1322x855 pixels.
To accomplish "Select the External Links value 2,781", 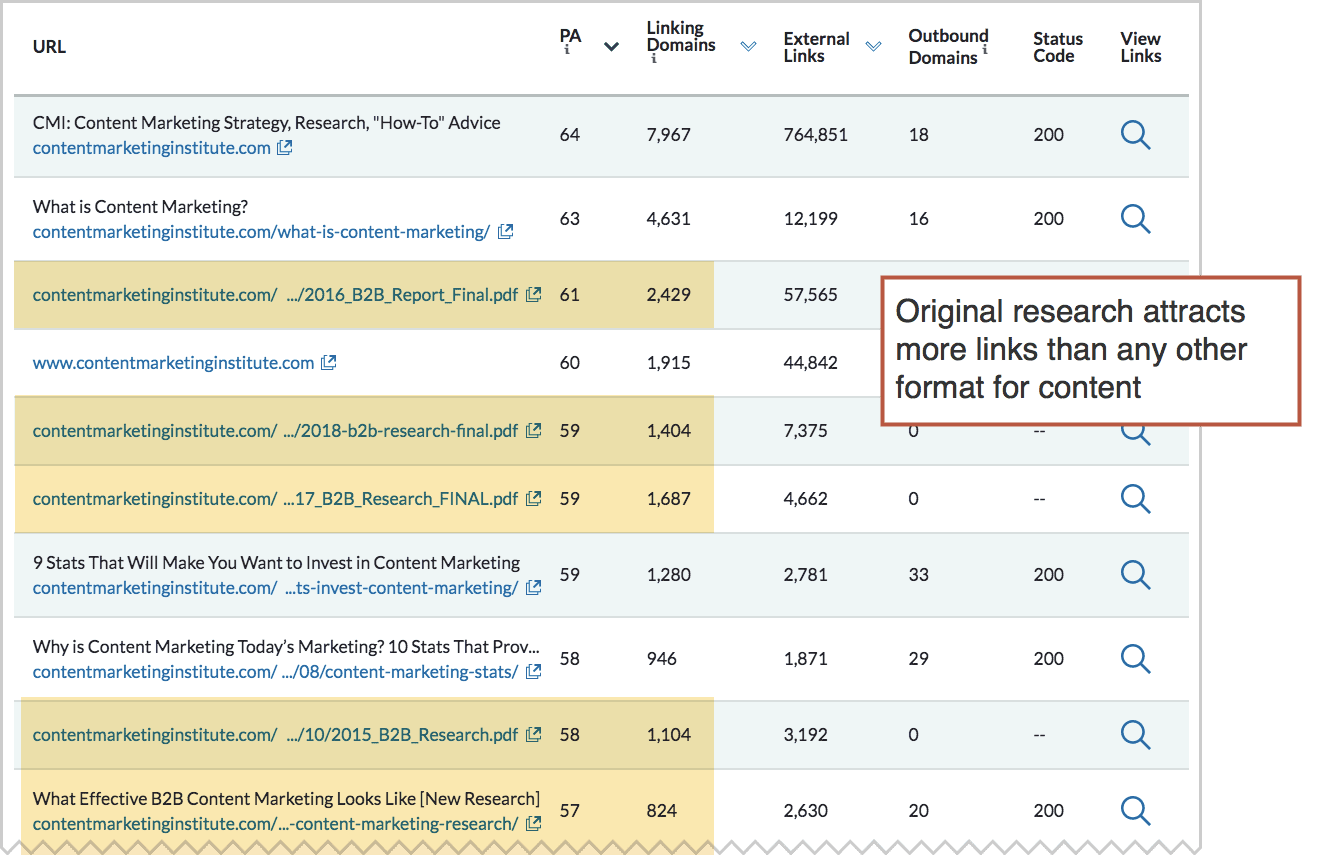I will (806, 575).
